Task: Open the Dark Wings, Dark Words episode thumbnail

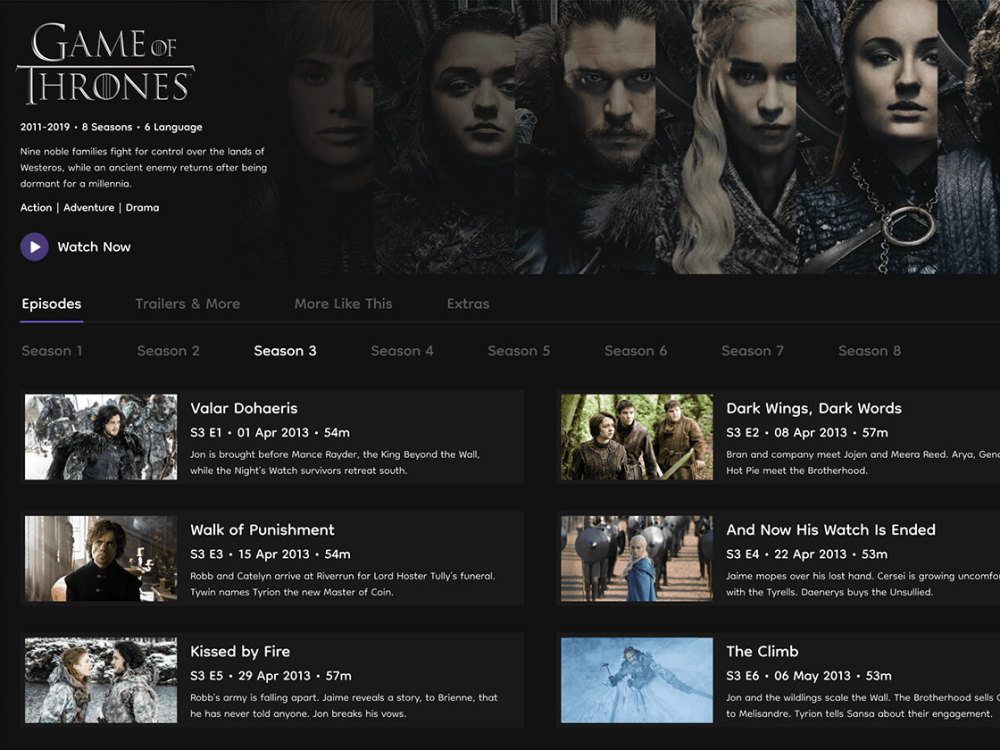Action: [637, 436]
